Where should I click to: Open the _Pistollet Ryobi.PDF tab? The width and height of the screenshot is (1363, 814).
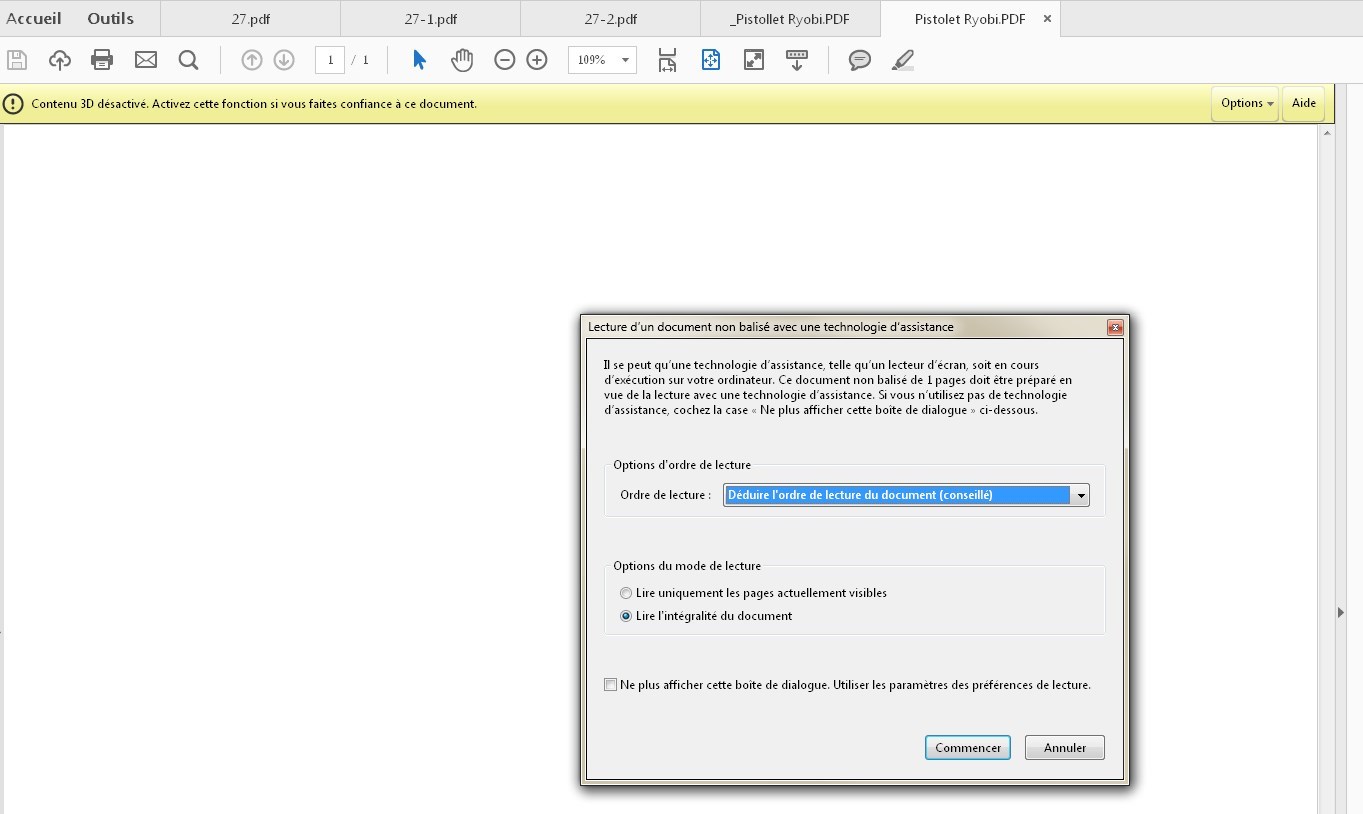790,19
